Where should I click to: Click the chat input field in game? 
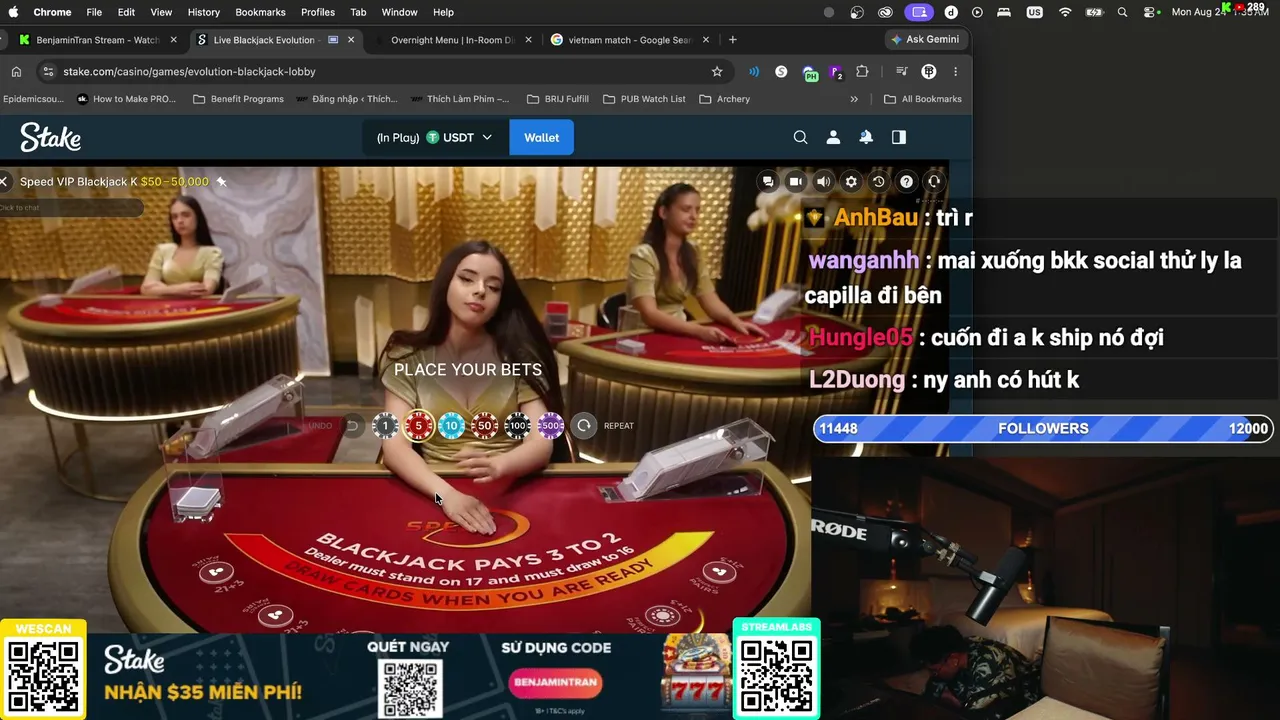[x=72, y=208]
